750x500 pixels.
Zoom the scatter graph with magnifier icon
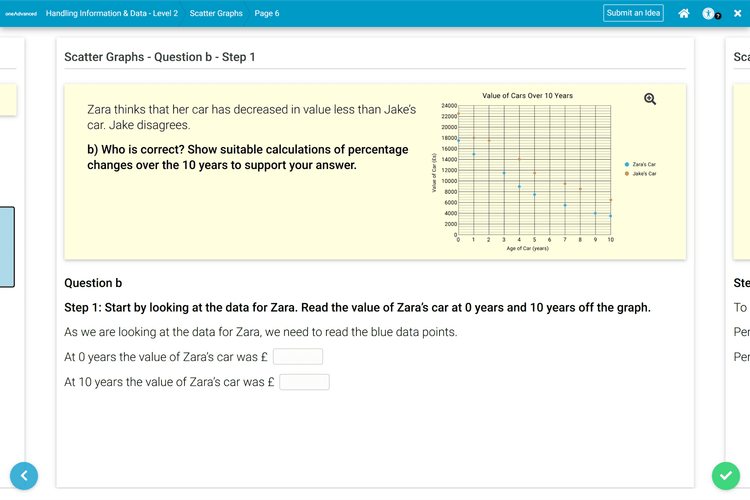650,98
